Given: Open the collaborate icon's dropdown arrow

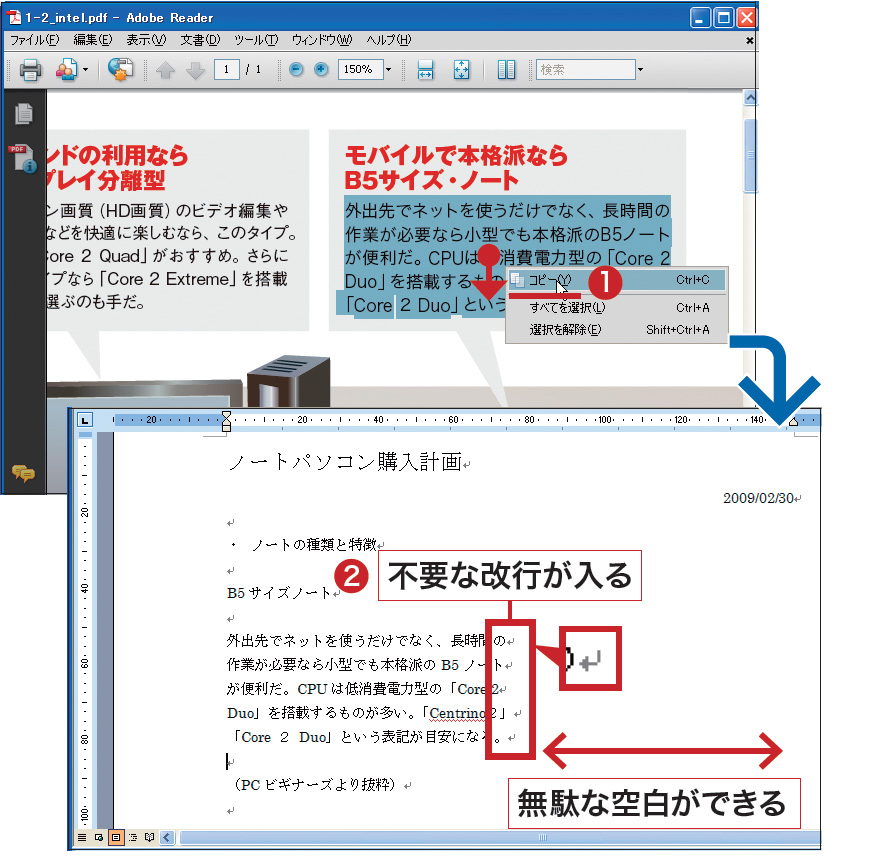Looking at the screenshot, I should [86, 70].
